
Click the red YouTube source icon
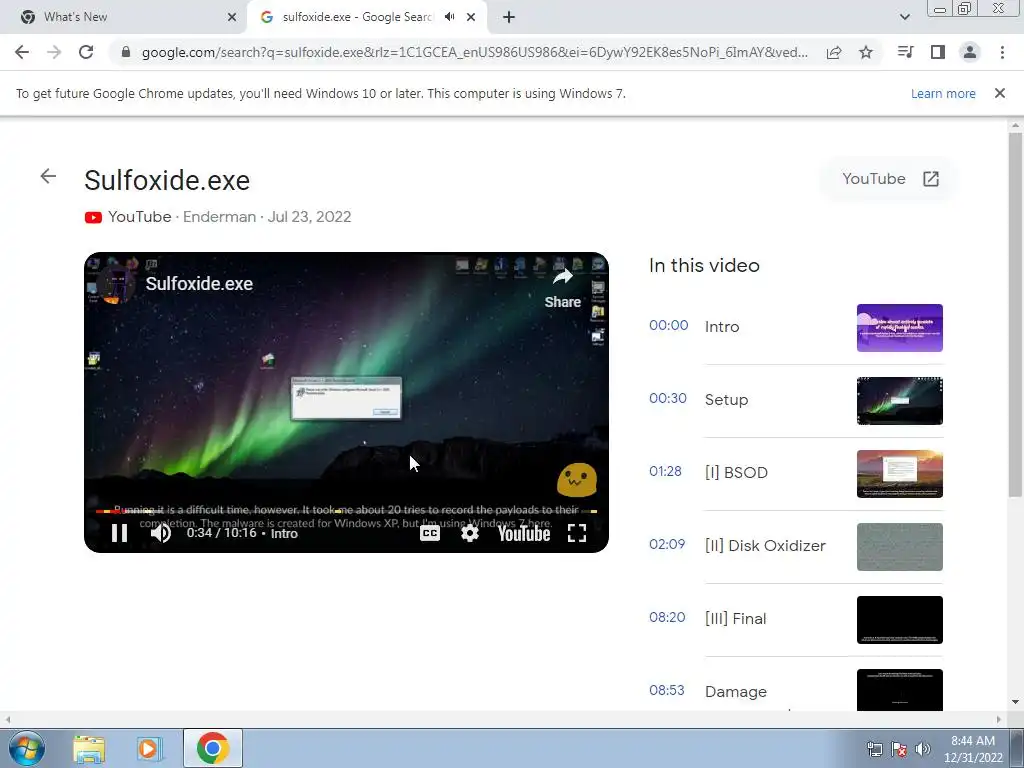click(93, 217)
